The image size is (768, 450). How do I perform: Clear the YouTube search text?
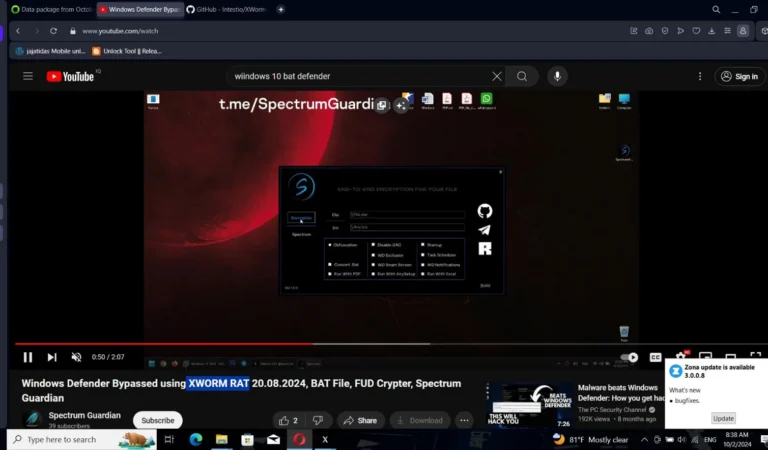(497, 76)
